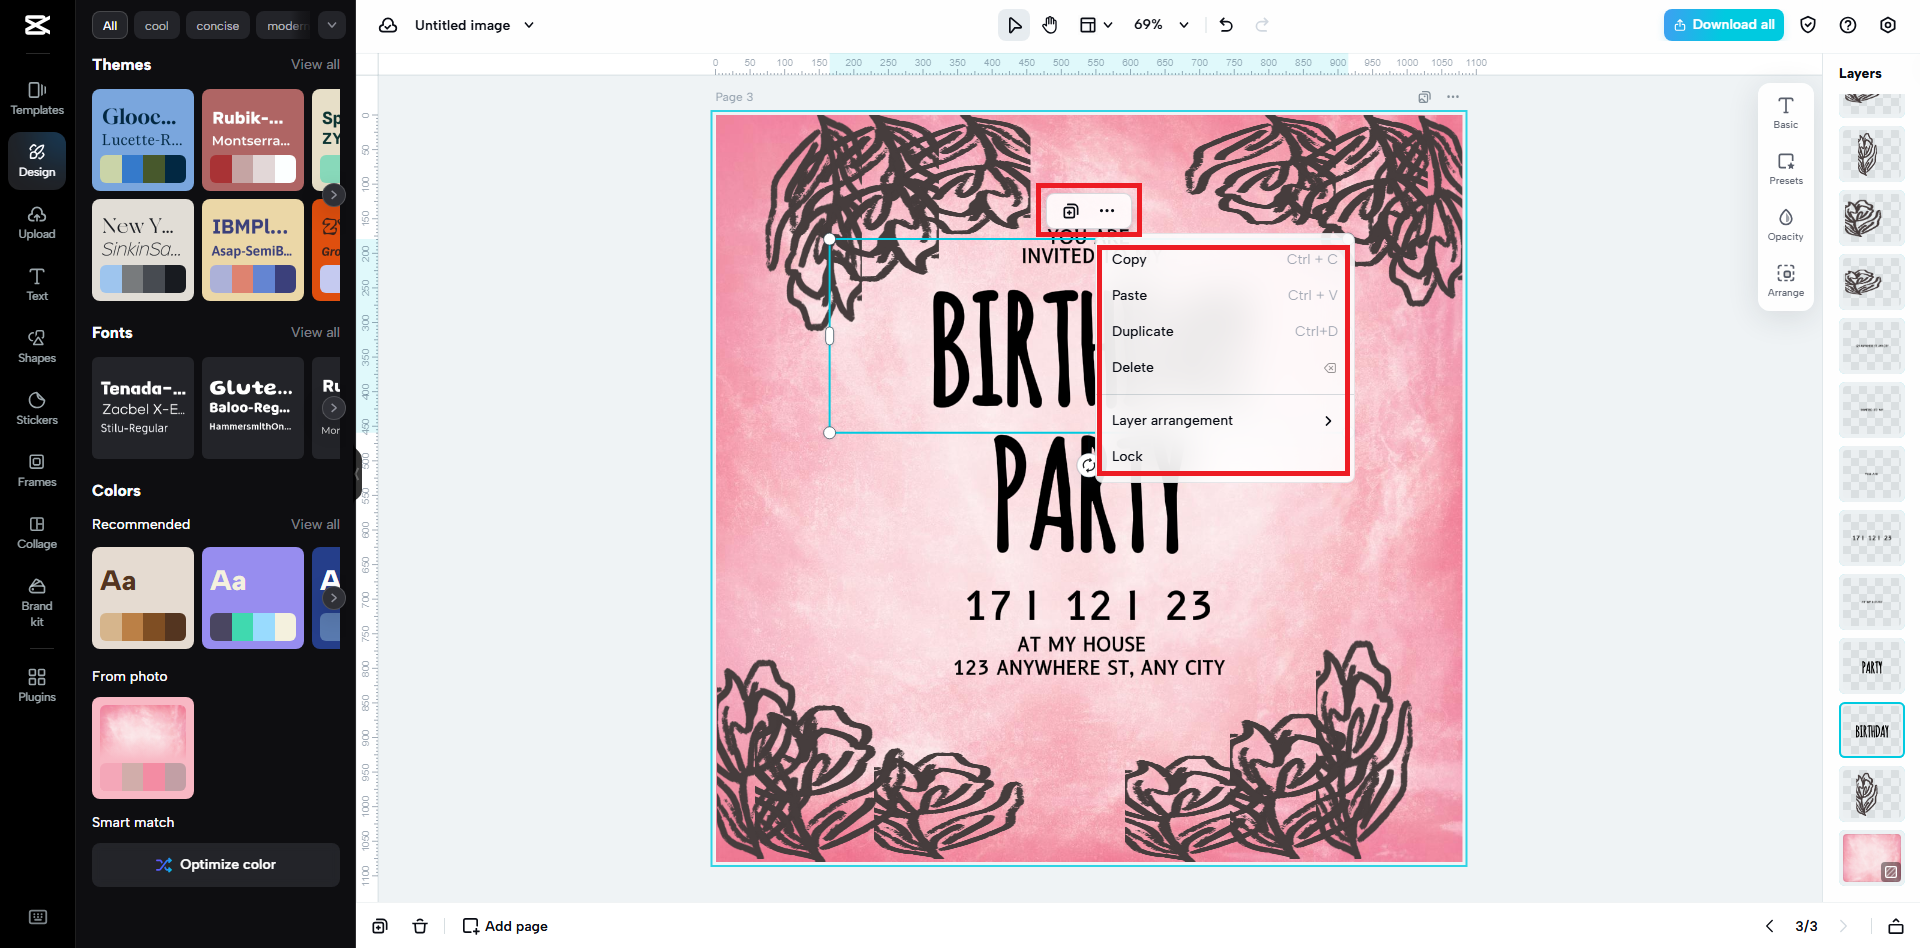Screen dimensions: 1920x948
Task: Open the Stickers panel
Action: click(37, 408)
